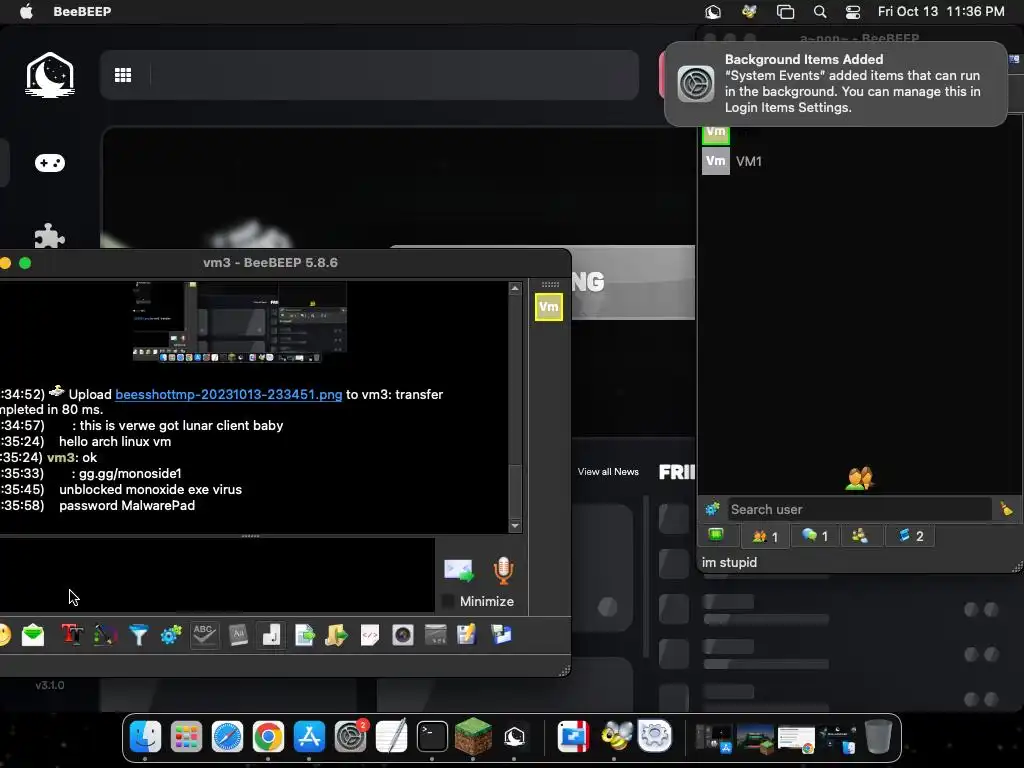Open Spotlight search in the menu bar

point(820,11)
